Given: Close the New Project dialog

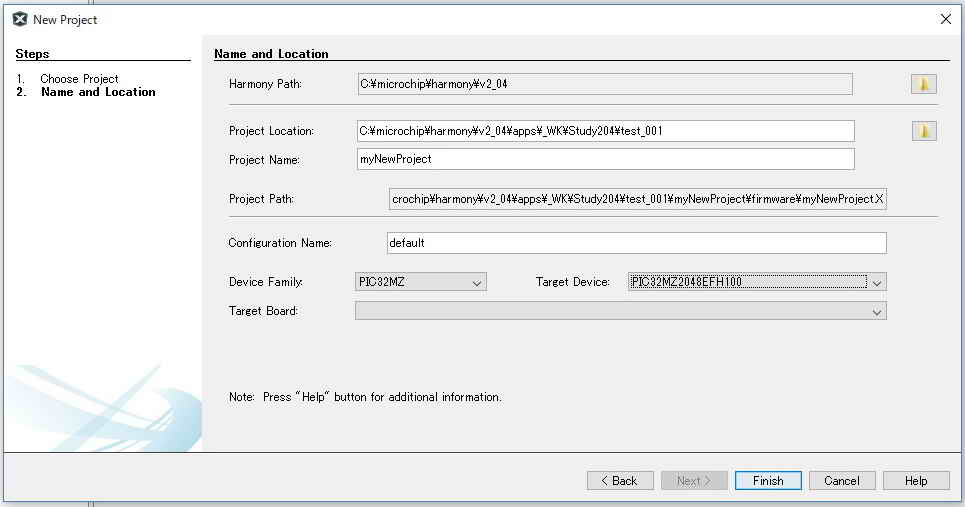Looking at the screenshot, I should tap(946, 19).
